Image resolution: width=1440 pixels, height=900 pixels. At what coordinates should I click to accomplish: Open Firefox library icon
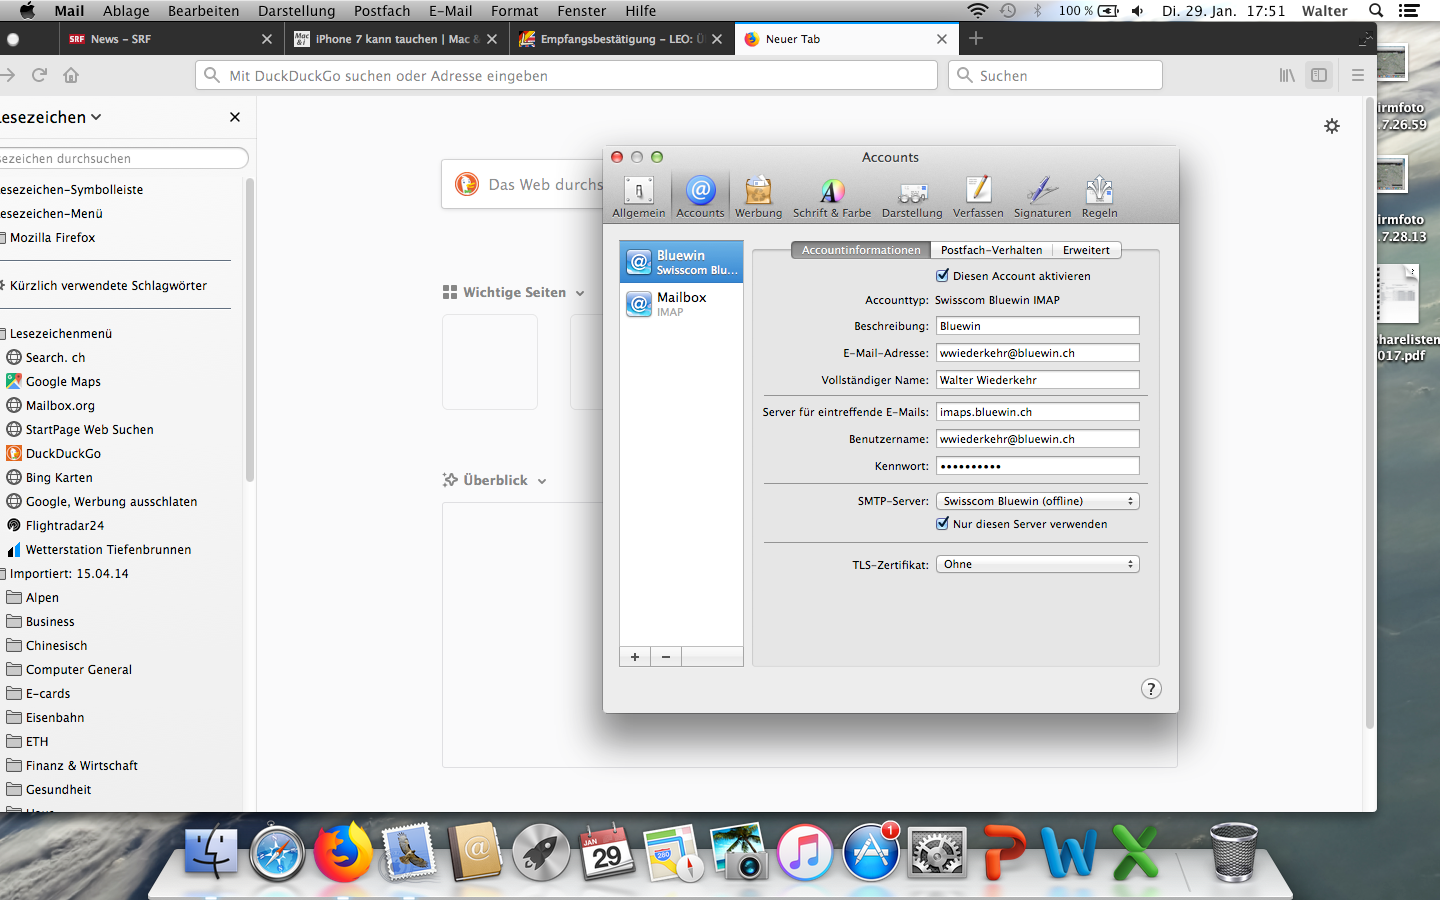(1287, 75)
